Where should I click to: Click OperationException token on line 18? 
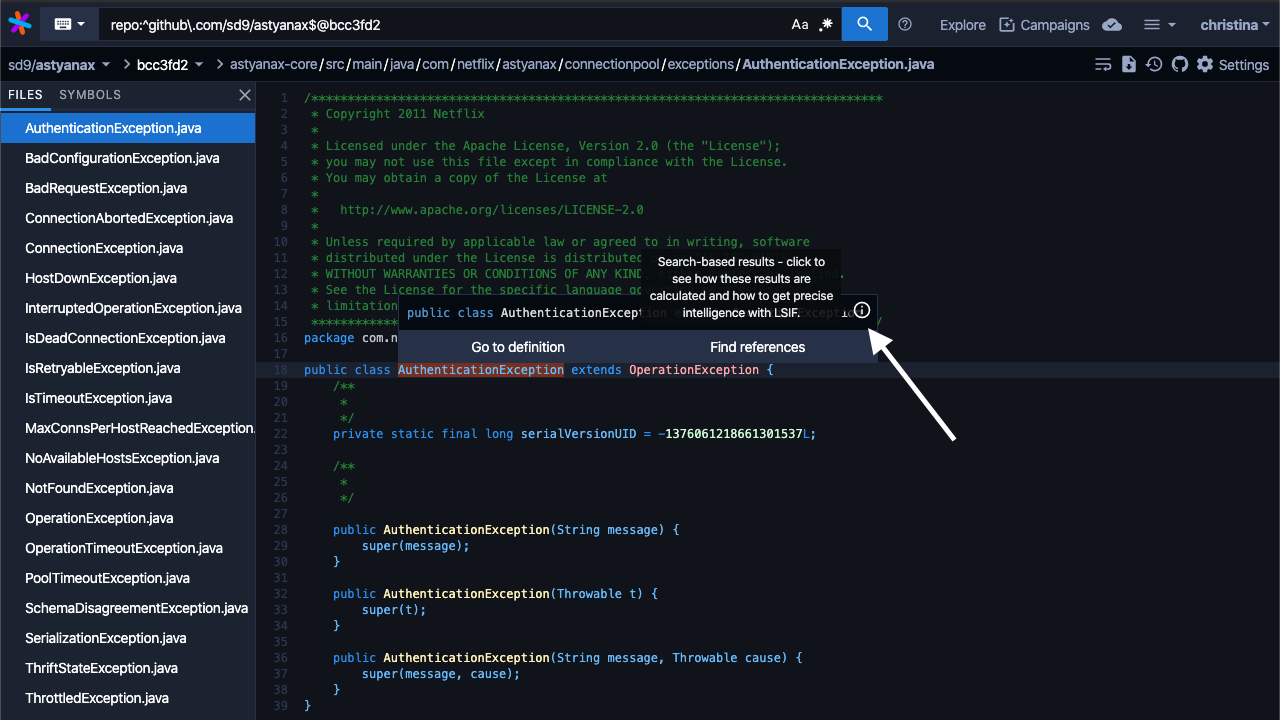[x=694, y=370]
